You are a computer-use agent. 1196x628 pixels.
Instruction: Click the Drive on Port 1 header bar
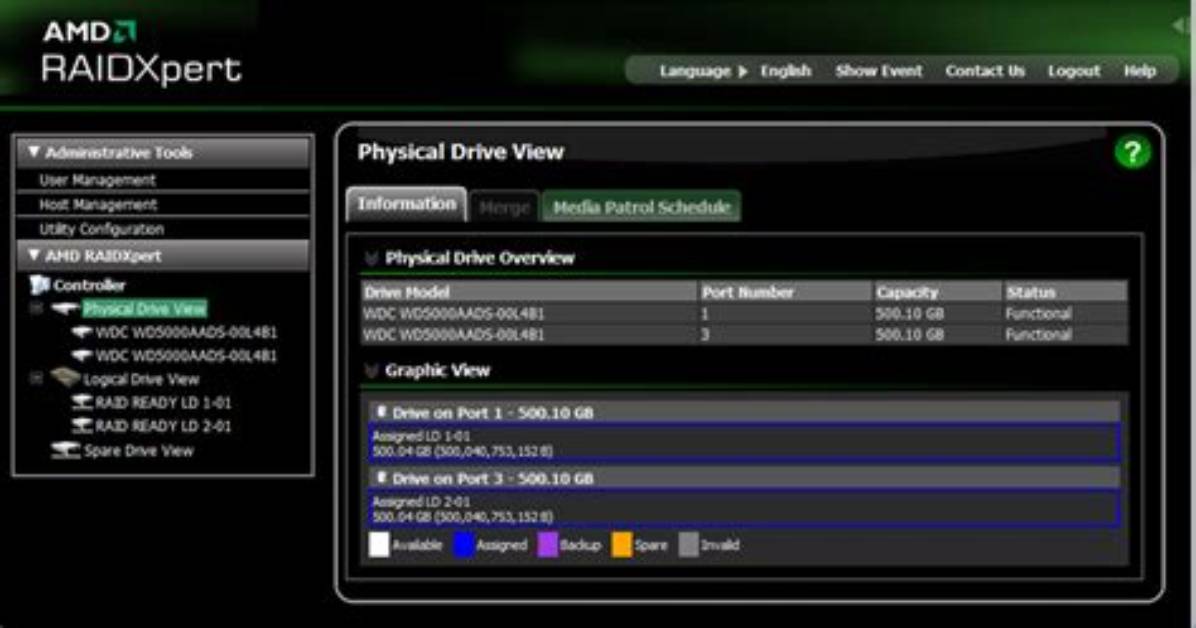click(744, 412)
